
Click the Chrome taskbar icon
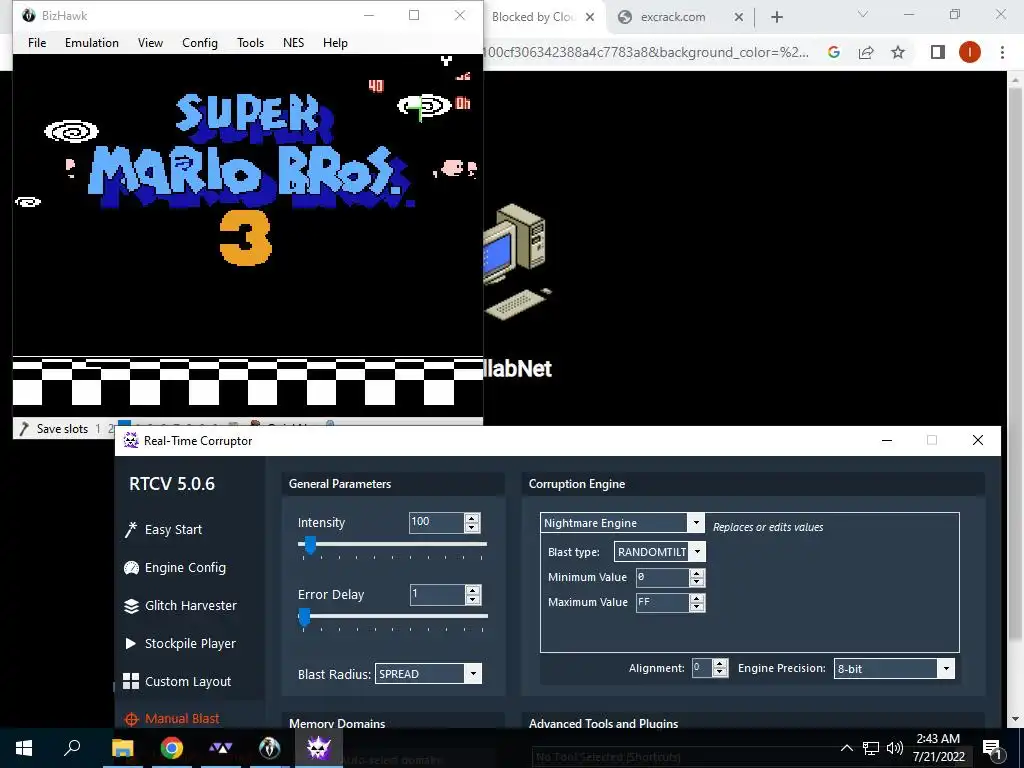pyautogui.click(x=171, y=748)
